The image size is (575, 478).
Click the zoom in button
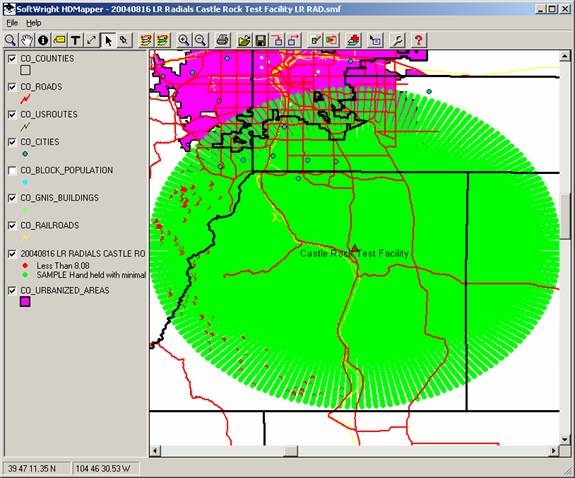click(184, 40)
